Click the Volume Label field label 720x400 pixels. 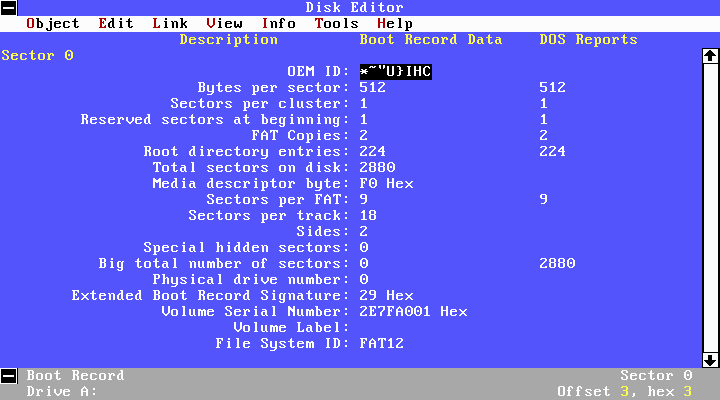pyautogui.click(x=292, y=327)
